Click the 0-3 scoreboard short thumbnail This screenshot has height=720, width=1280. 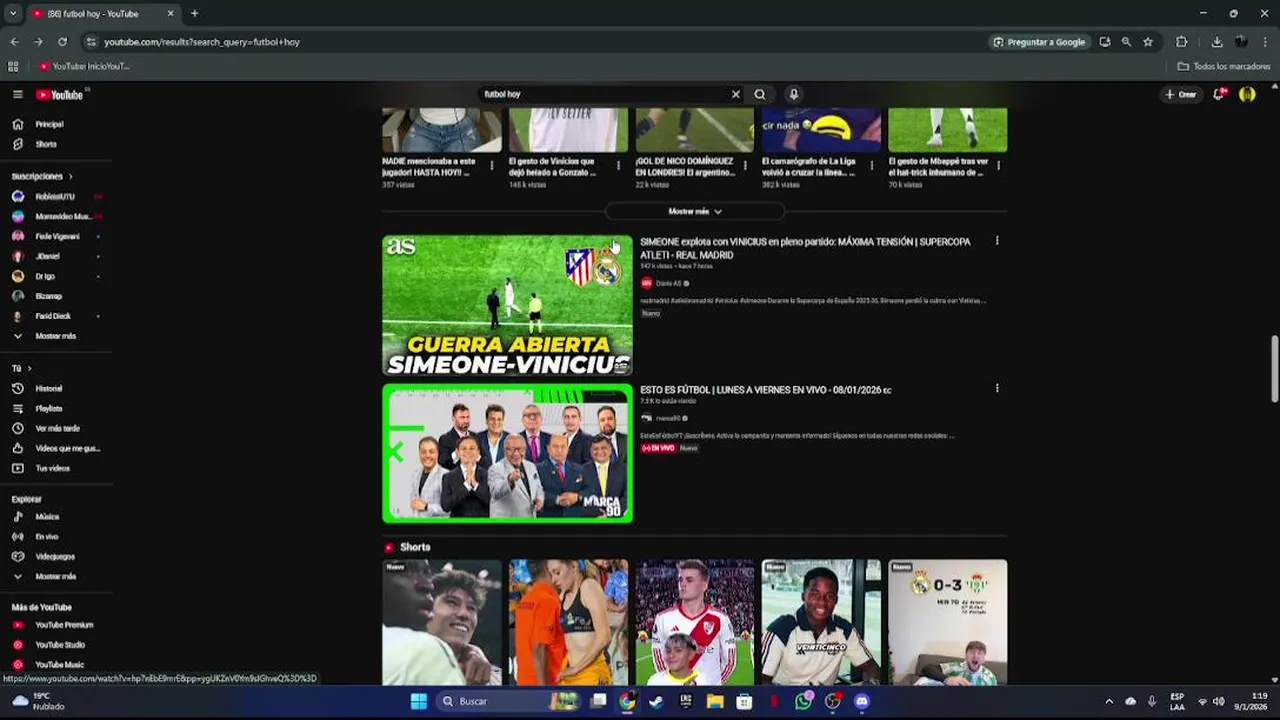[947, 622]
